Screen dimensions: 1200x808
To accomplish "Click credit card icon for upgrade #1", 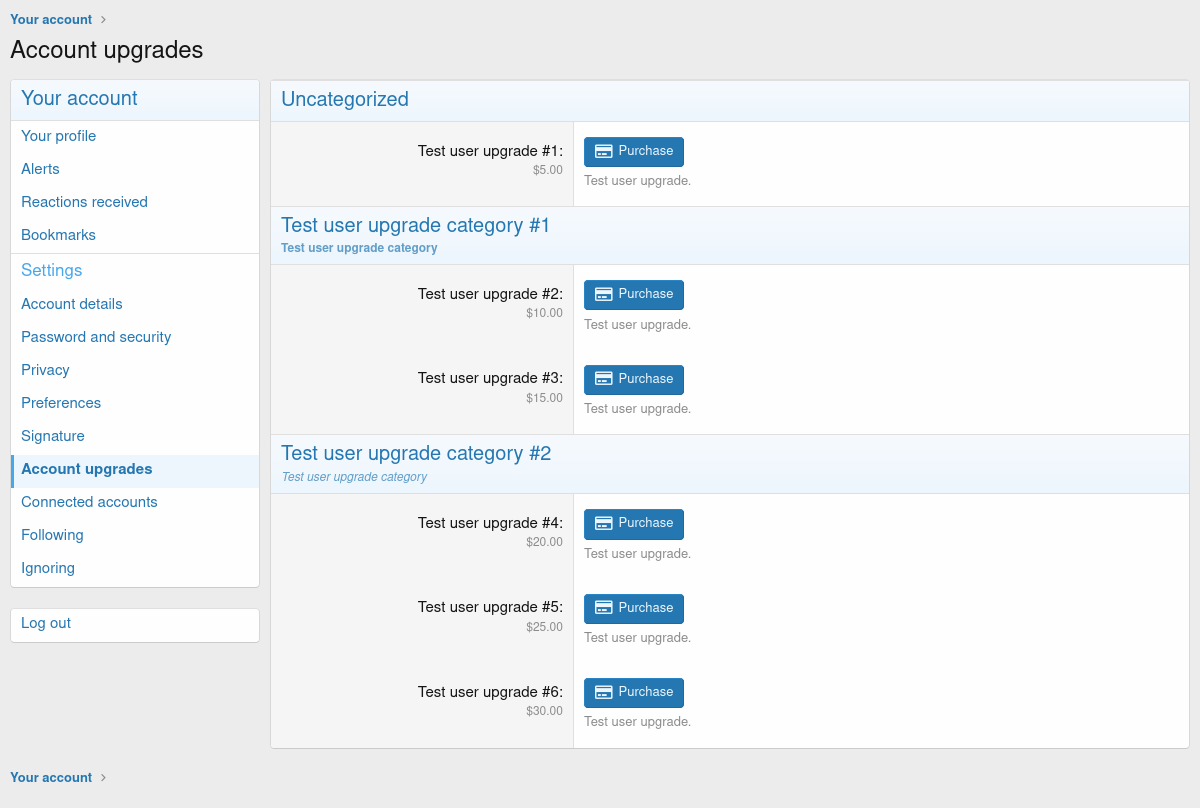I will click(x=603, y=151).
